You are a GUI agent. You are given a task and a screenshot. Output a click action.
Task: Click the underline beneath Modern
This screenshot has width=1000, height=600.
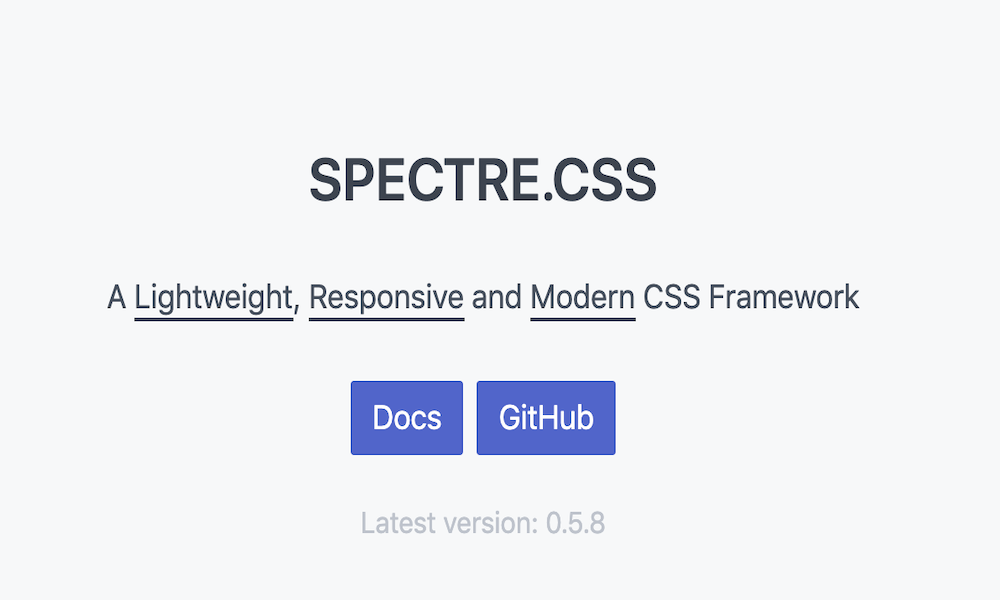pyautogui.click(x=582, y=319)
